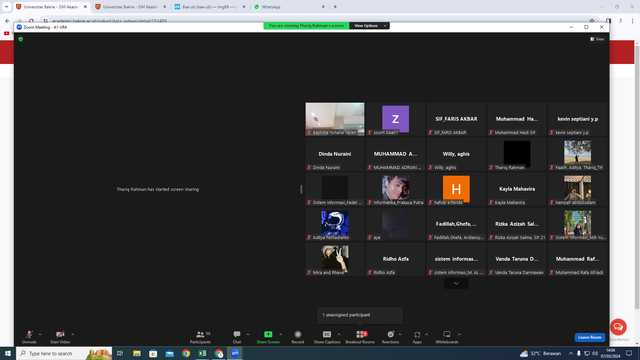640x360 pixels.
Task: Switch to first Universitas Bakrie browser tab
Action: [x=51, y=7]
